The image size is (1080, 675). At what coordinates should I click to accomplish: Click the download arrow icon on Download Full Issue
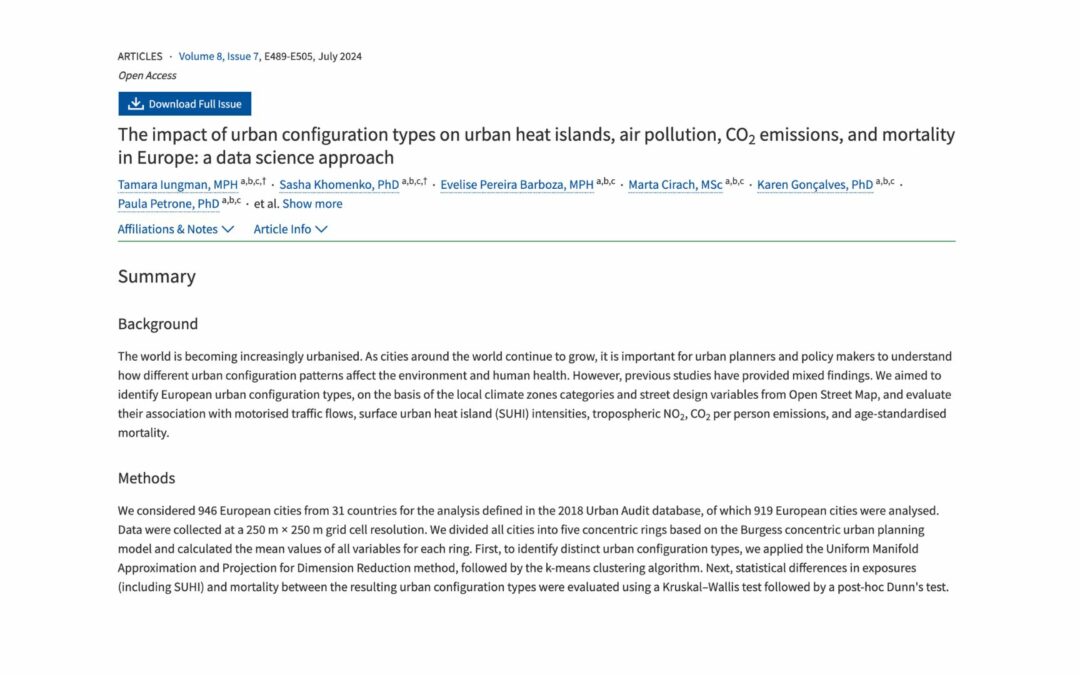coord(136,103)
